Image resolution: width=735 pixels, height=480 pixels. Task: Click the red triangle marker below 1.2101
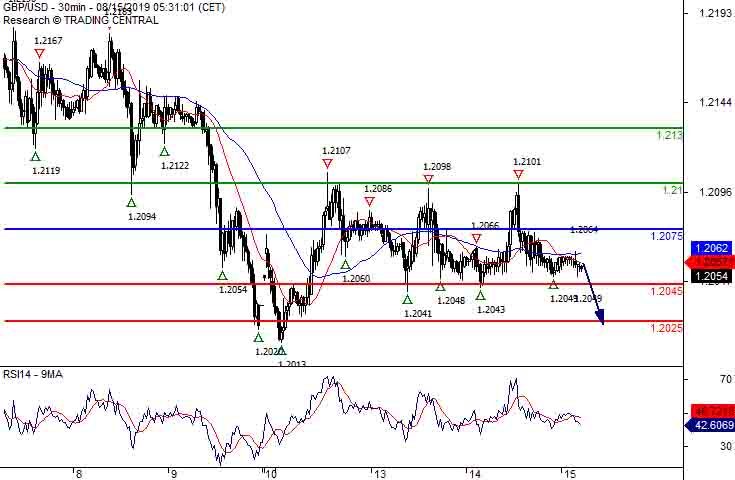point(518,174)
